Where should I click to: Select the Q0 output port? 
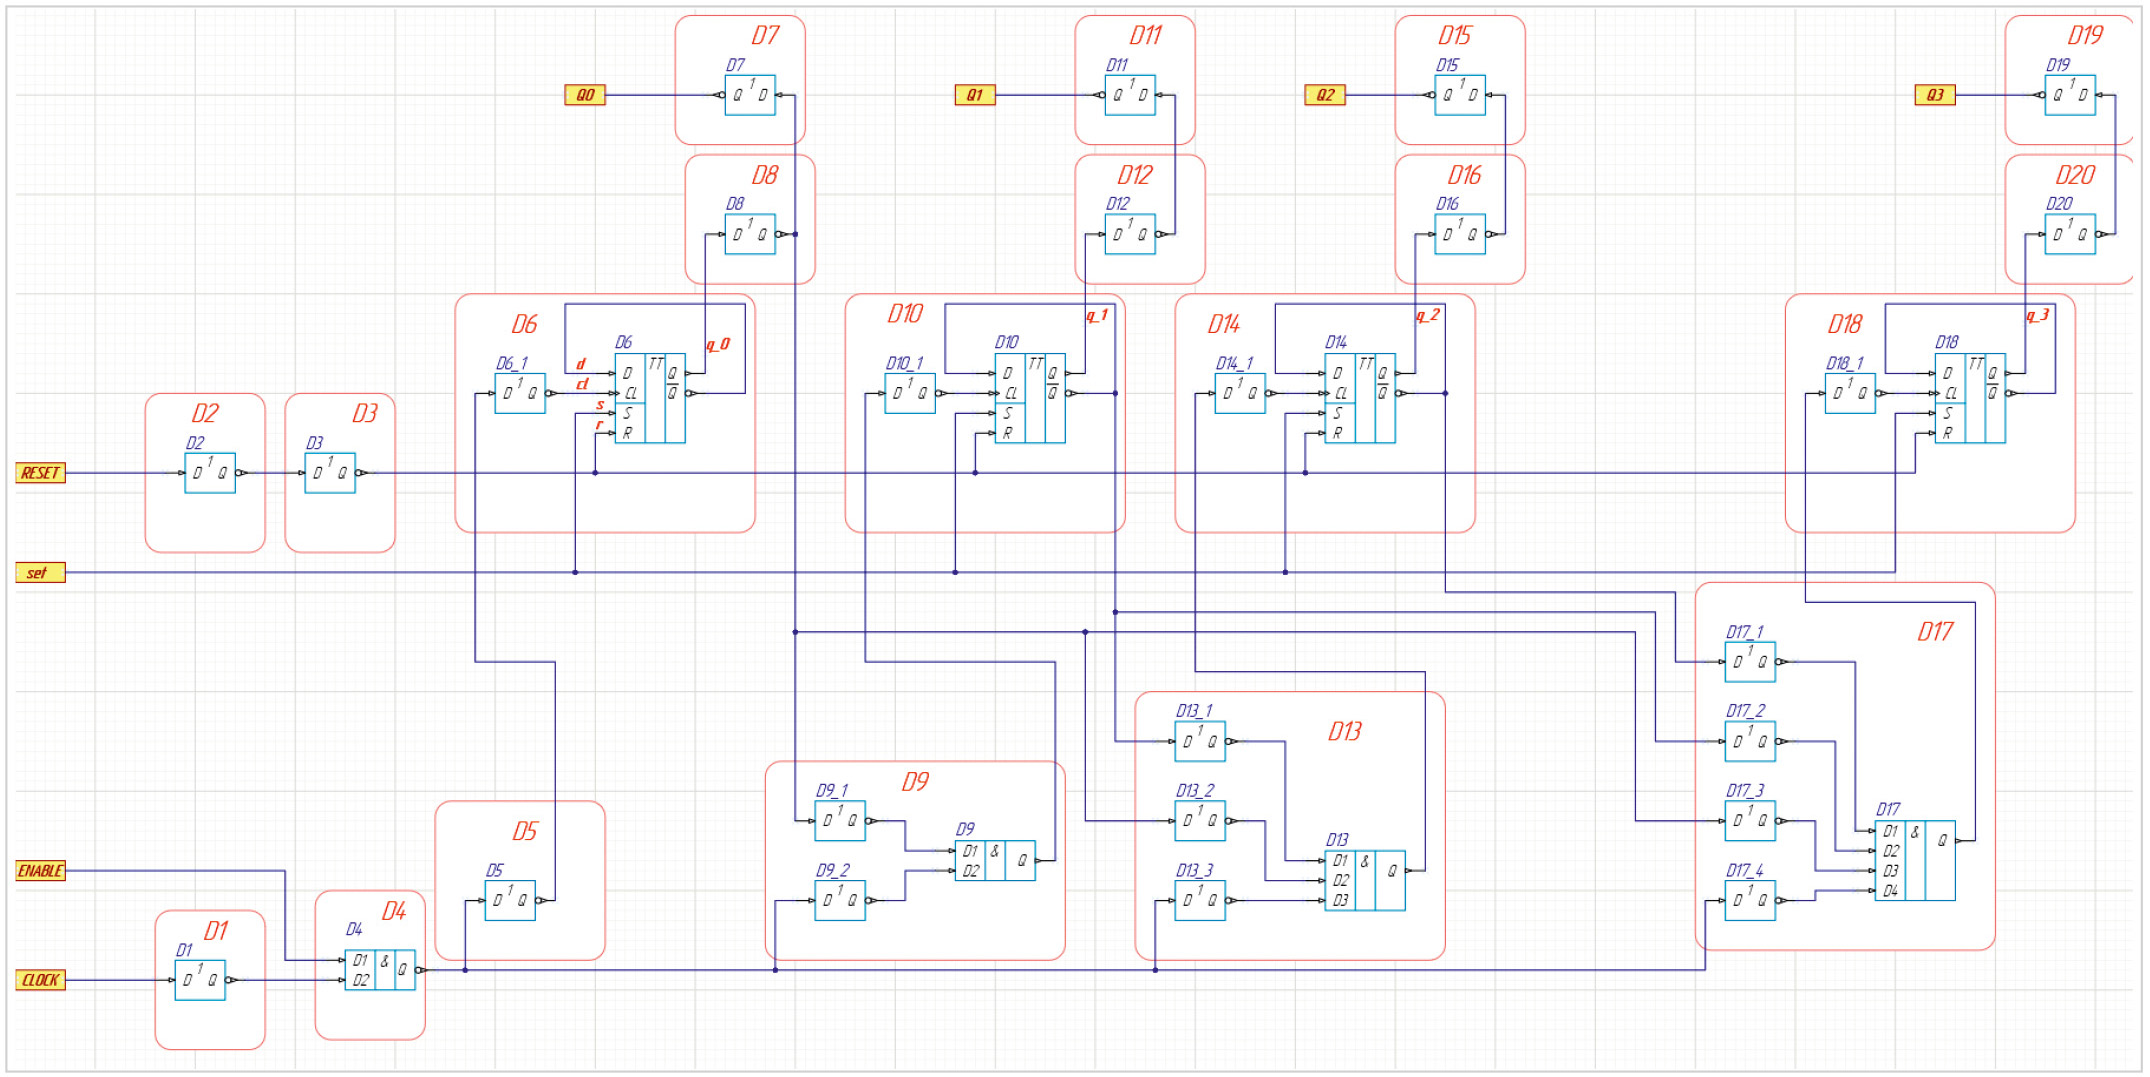585,95
